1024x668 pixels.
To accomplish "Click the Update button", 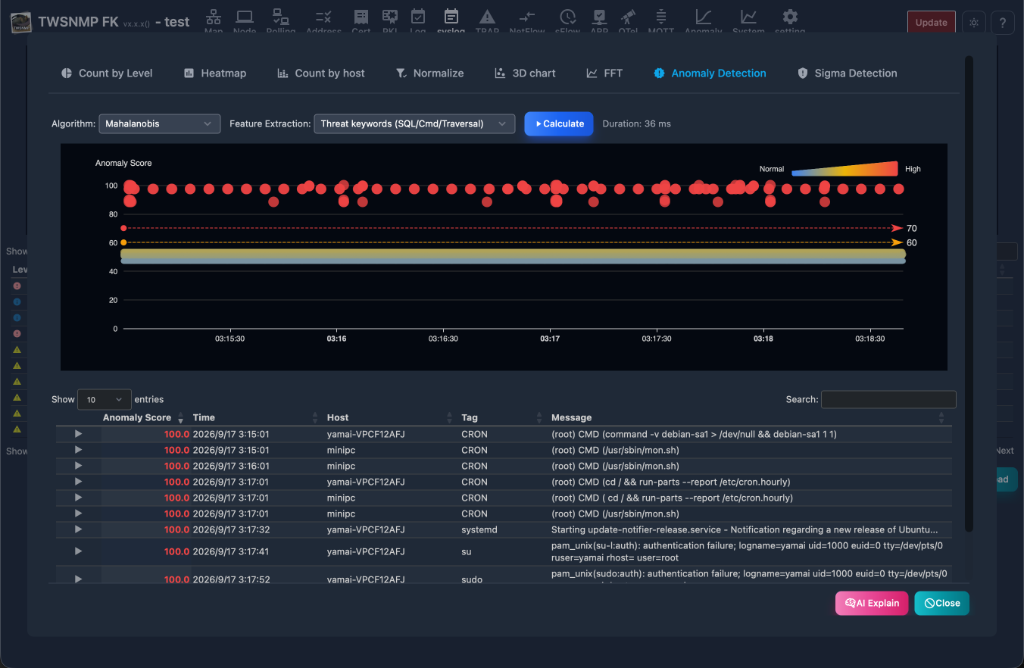I will 931,22.
